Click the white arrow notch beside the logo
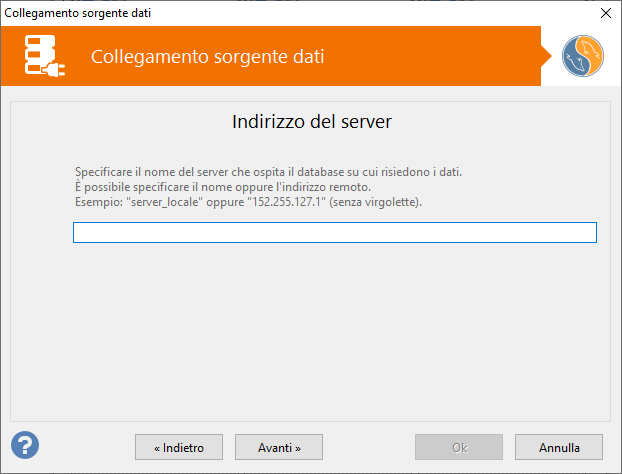The width and height of the screenshot is (622, 474). point(547,57)
